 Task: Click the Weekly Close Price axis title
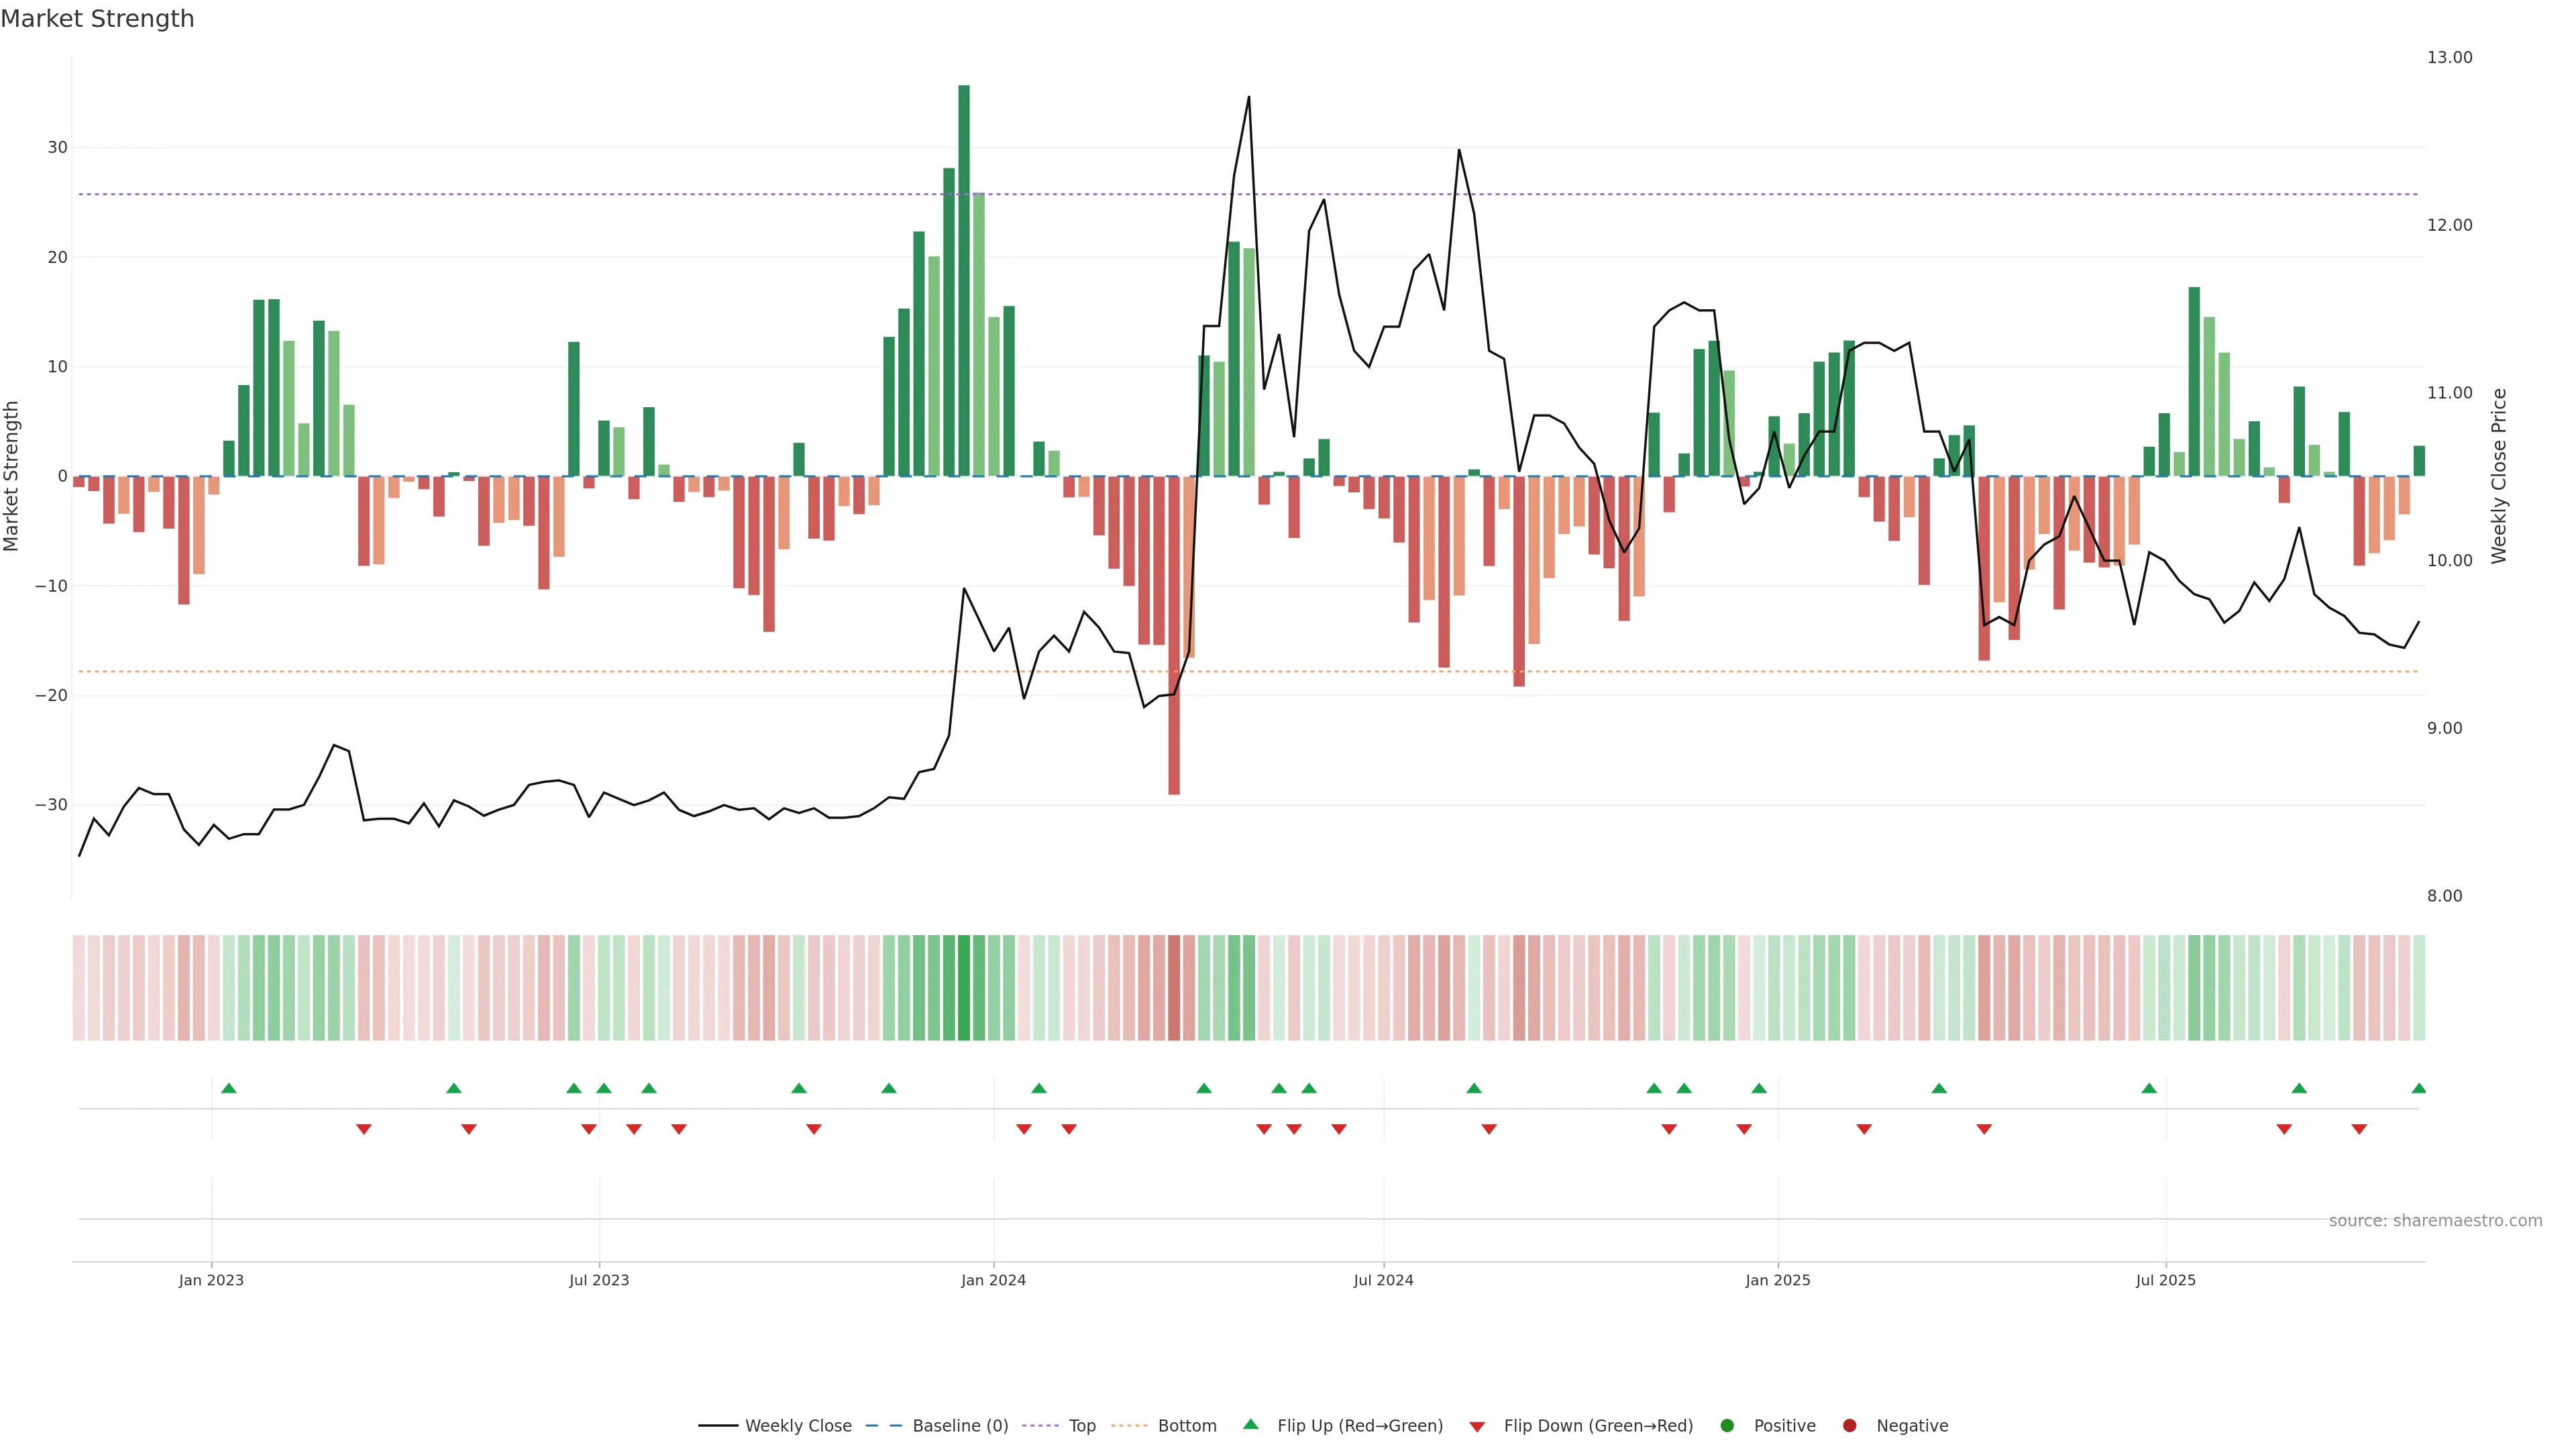tap(2499, 476)
